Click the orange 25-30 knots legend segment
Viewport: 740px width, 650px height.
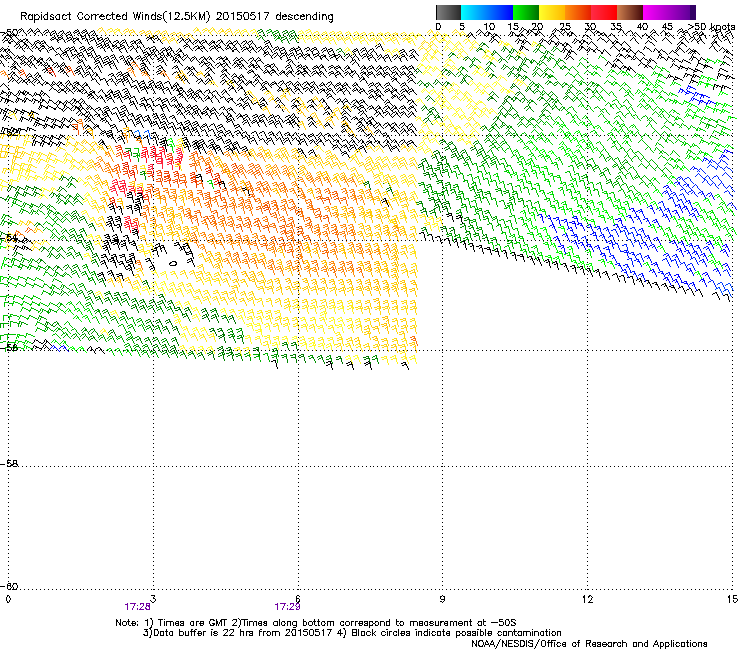pos(578,12)
